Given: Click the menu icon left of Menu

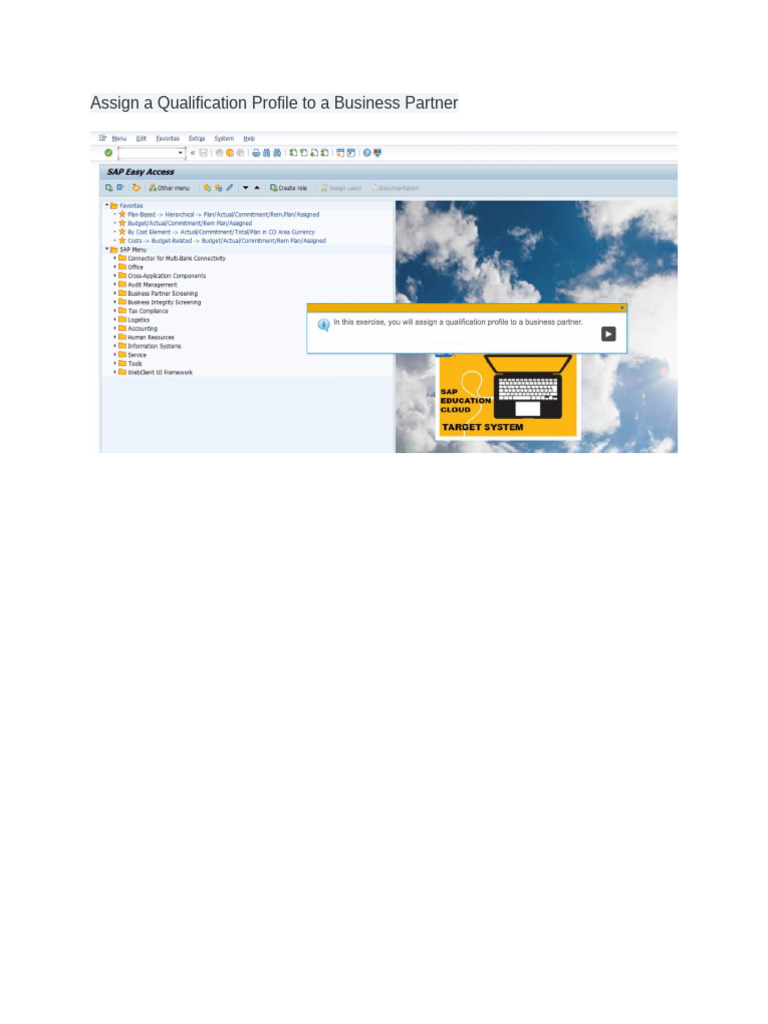Looking at the screenshot, I should 103,138.
